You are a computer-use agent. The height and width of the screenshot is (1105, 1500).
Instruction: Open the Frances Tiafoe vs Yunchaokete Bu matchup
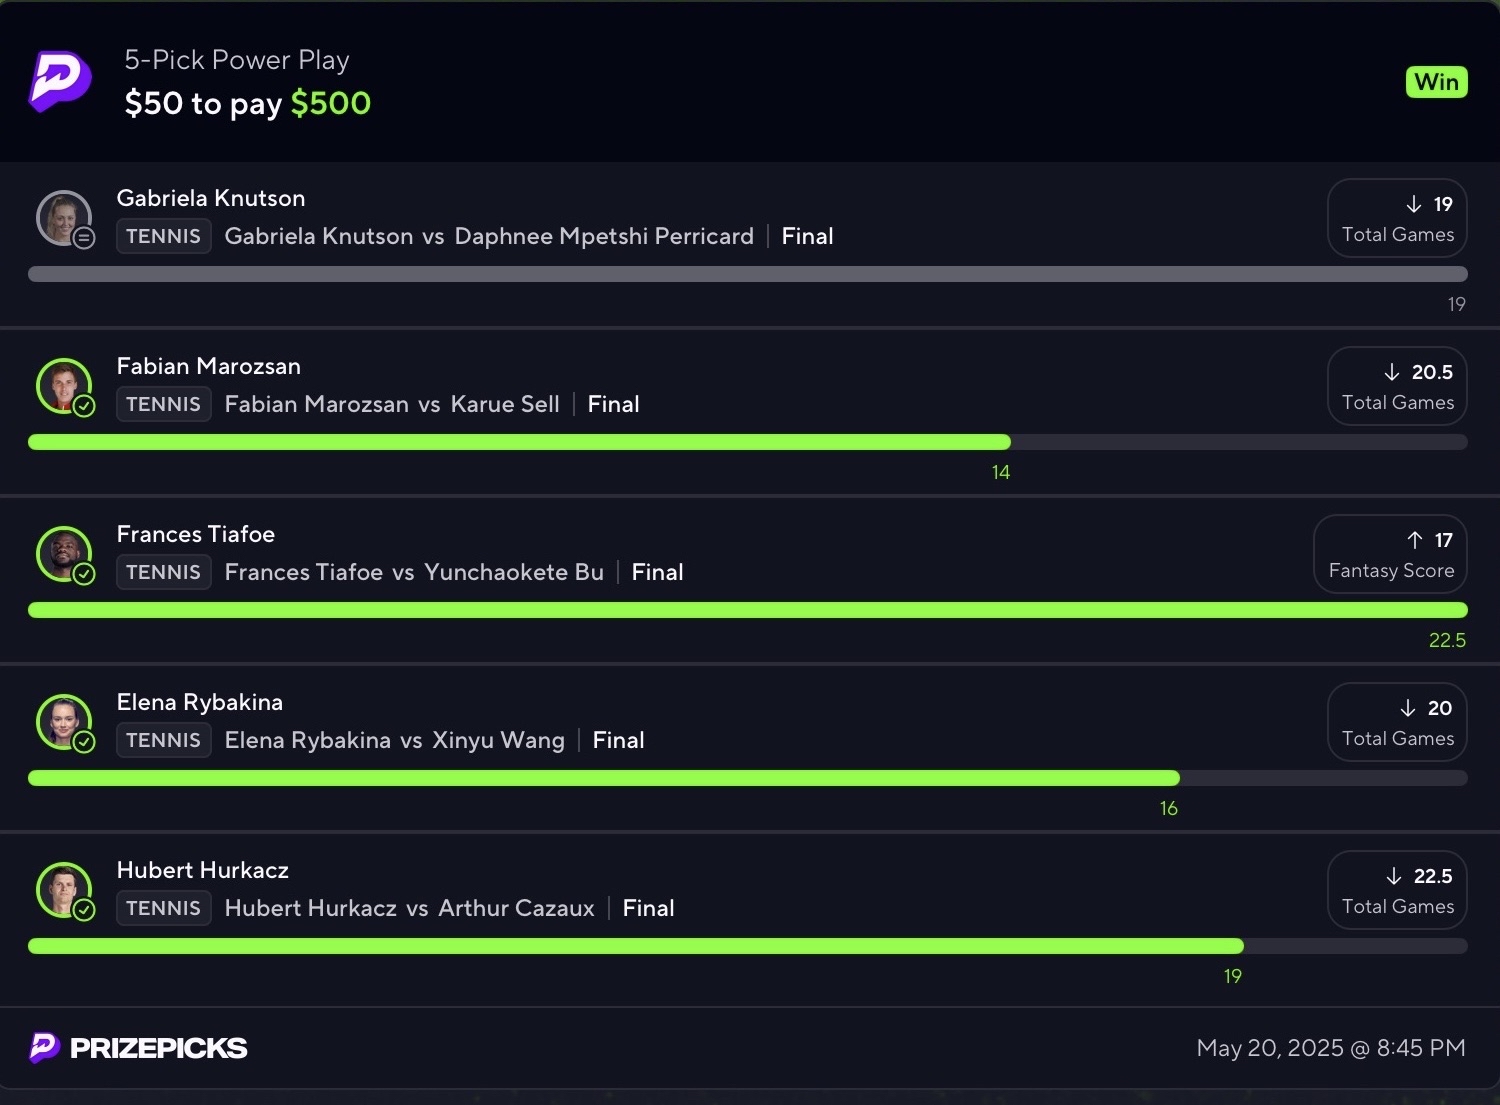[x=414, y=572]
